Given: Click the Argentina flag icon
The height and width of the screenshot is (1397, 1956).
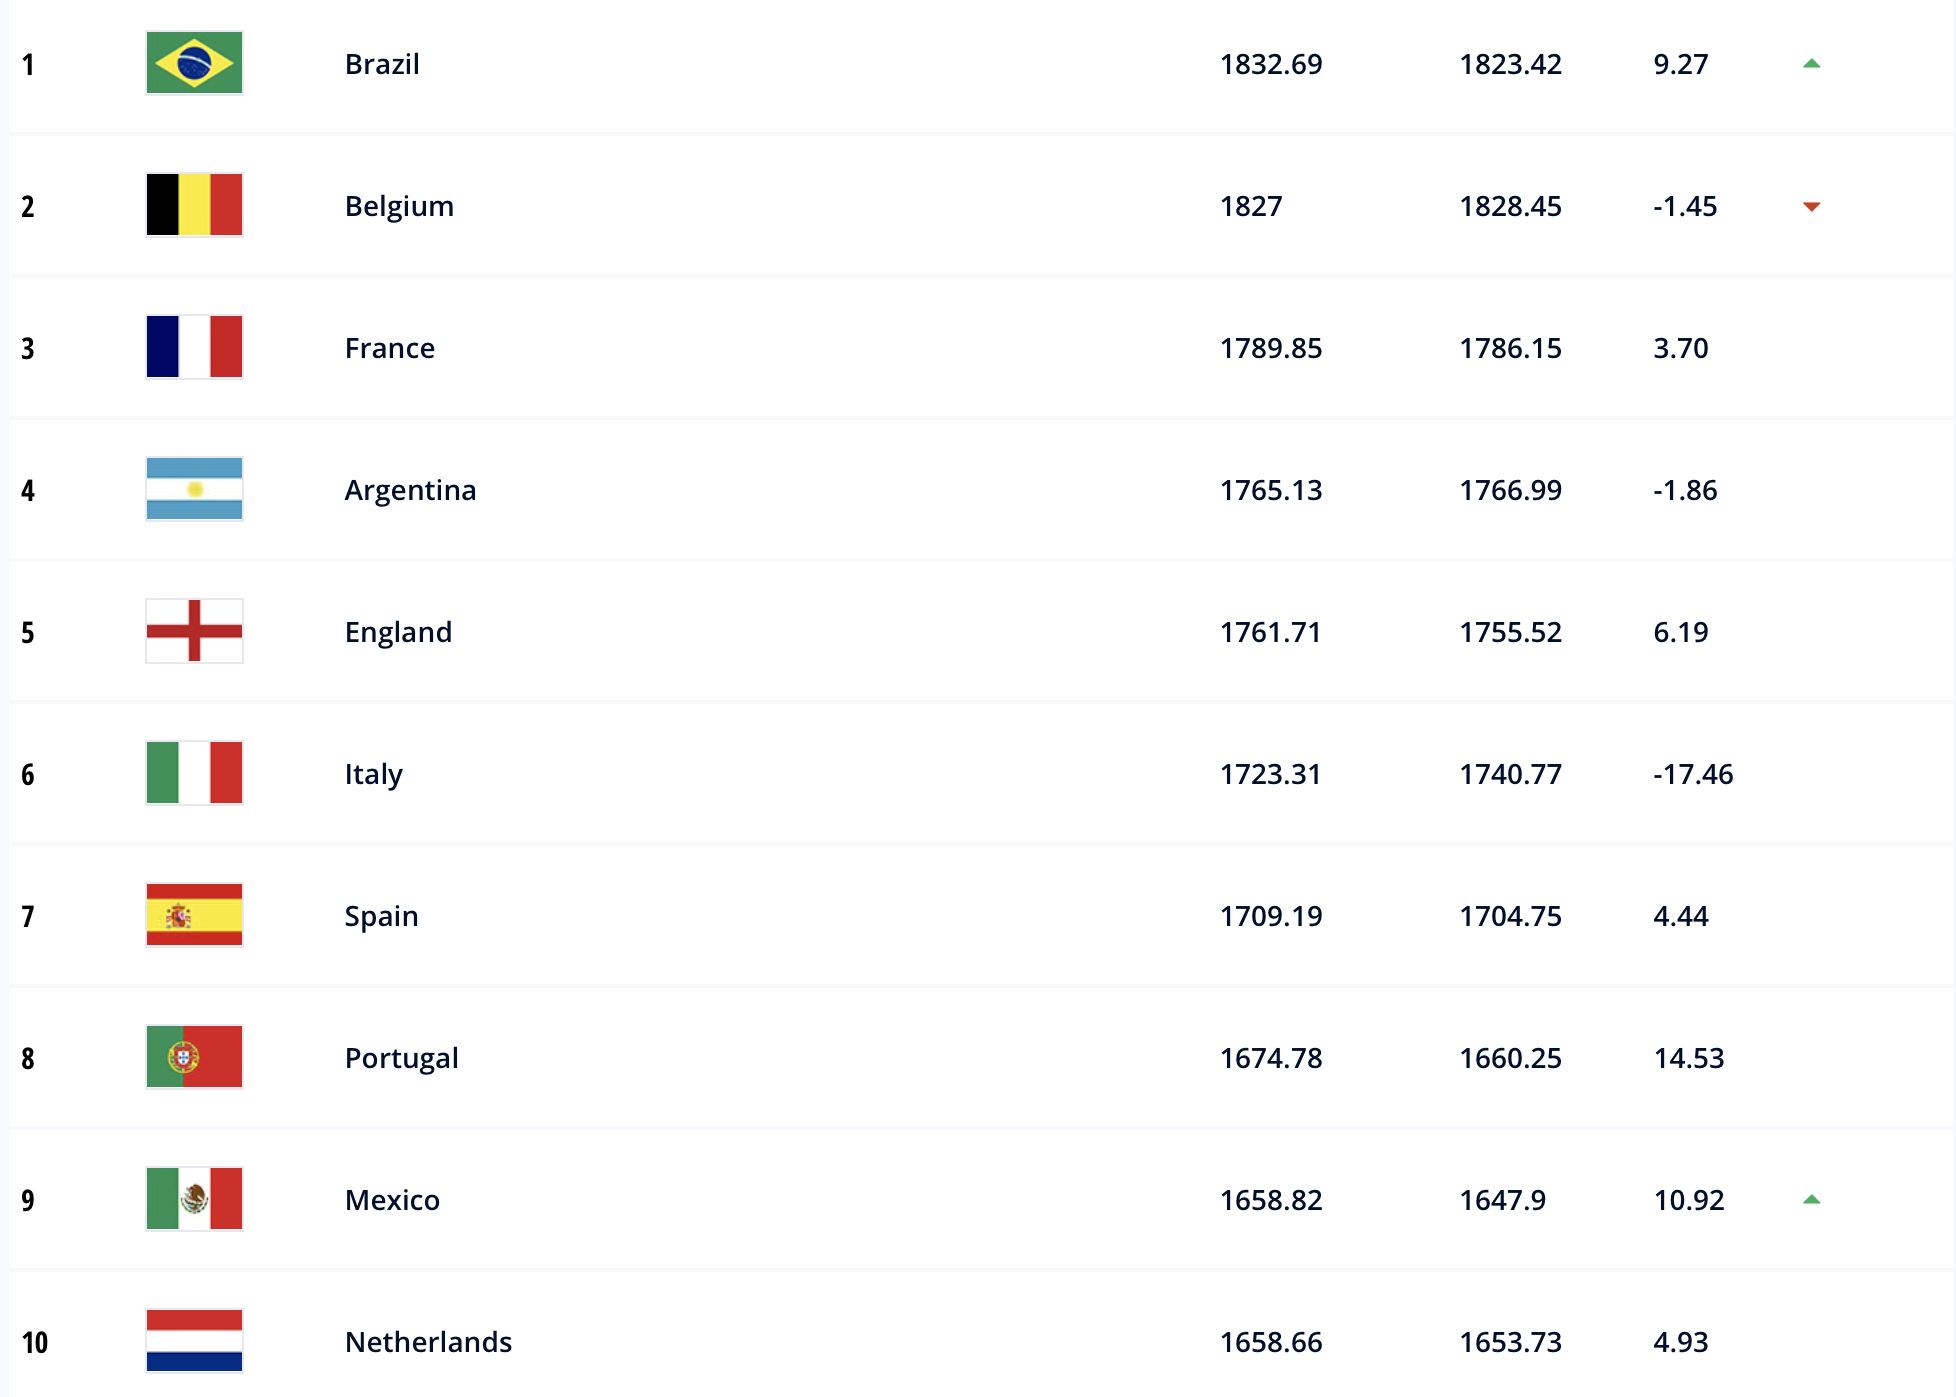Looking at the screenshot, I should tap(194, 489).
